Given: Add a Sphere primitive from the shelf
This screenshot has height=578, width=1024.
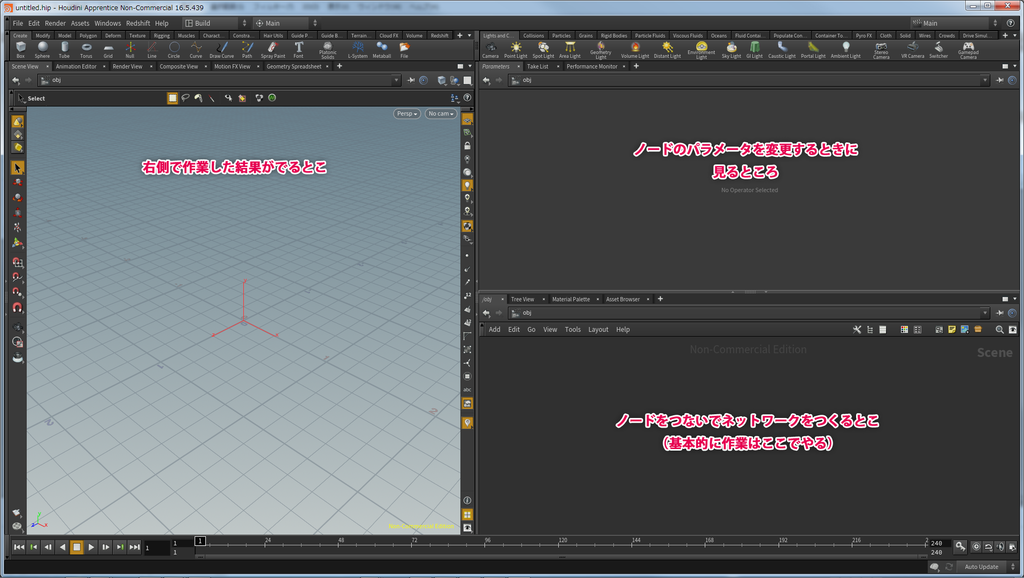Looking at the screenshot, I should click(42, 50).
